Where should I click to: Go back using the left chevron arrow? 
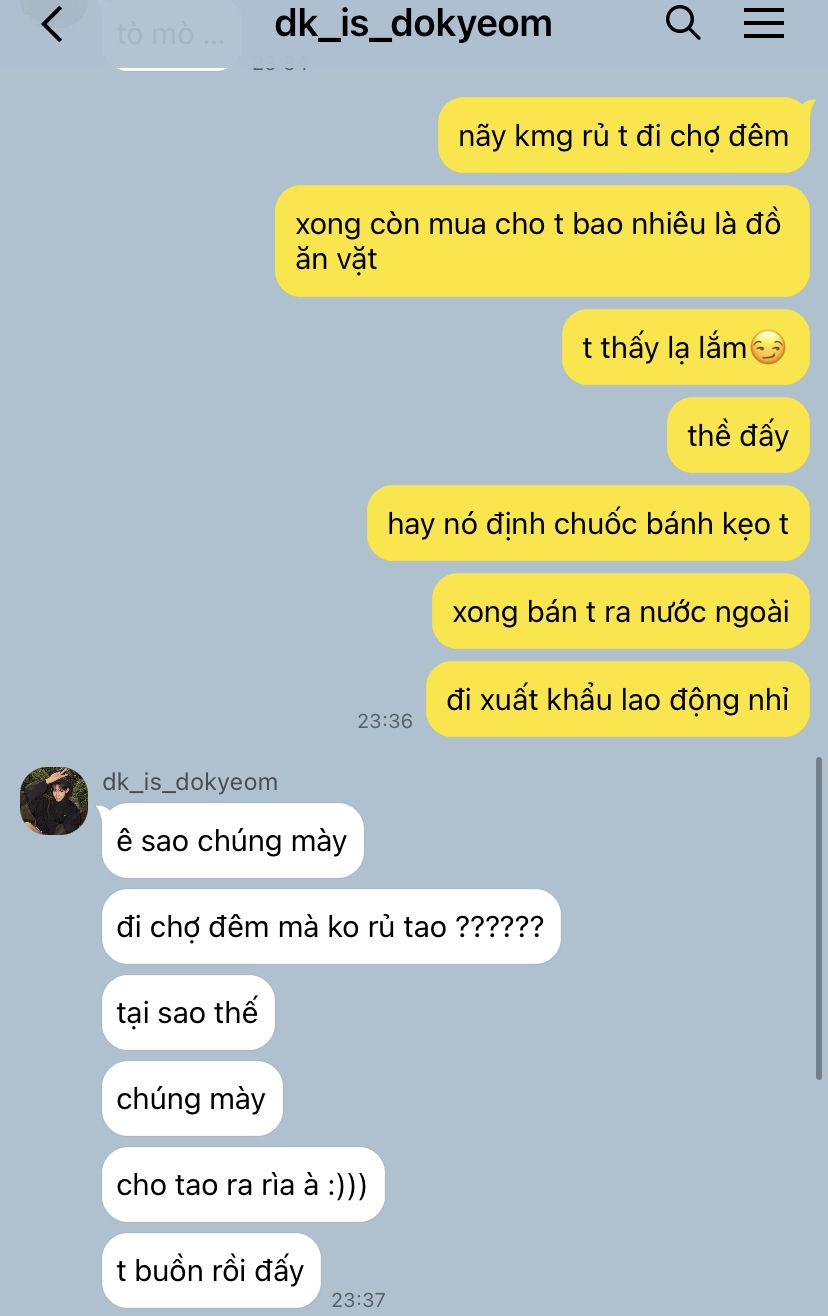tap(52, 24)
